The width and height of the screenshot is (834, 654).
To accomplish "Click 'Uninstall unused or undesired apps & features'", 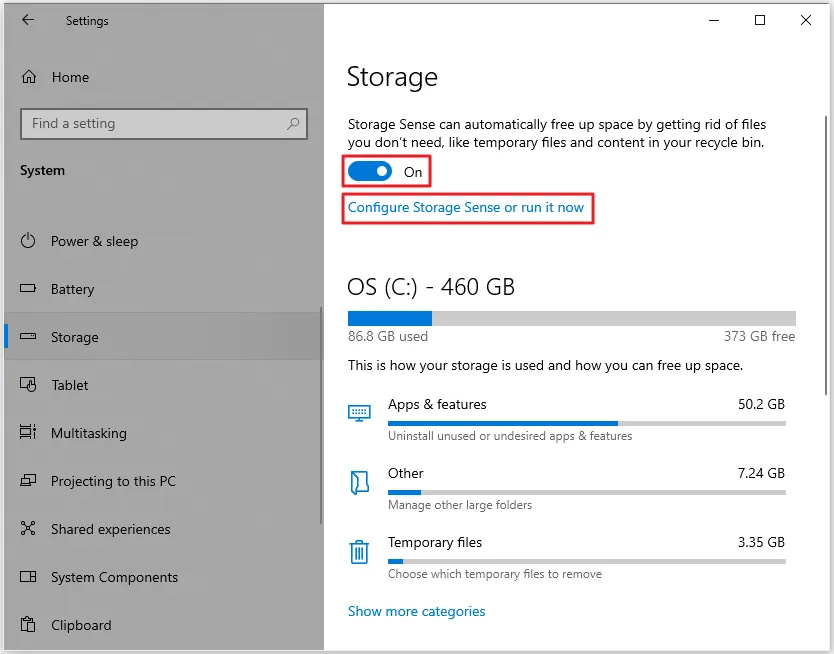I will click(x=510, y=436).
